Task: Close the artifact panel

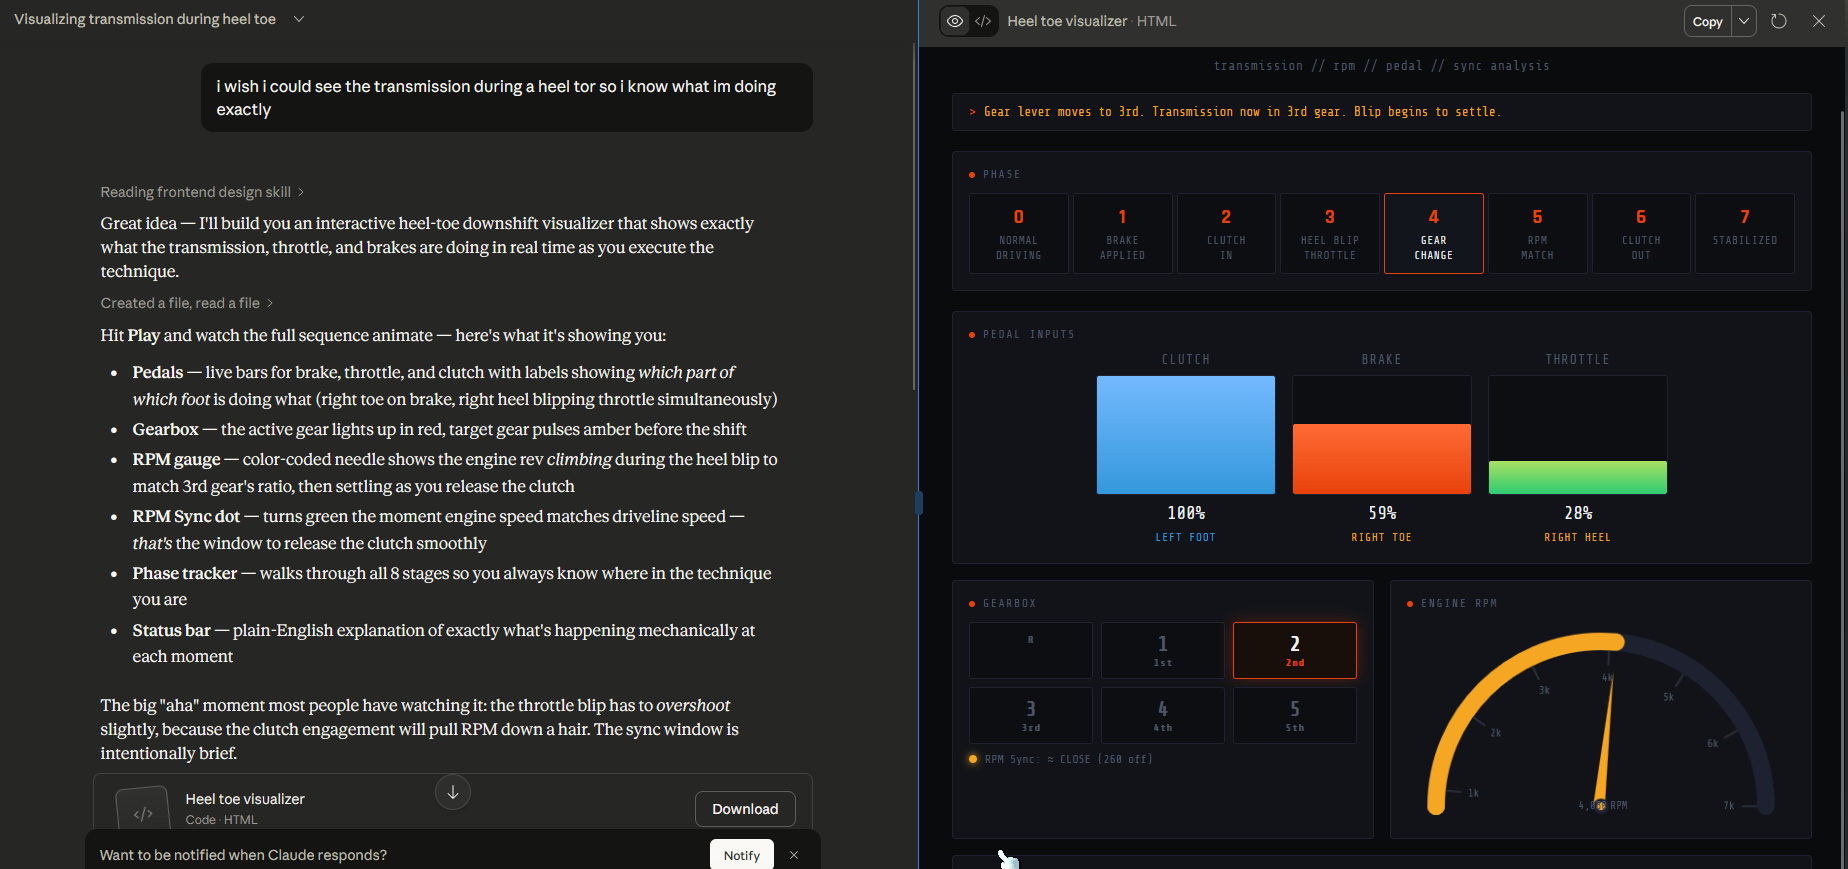Action: tap(1819, 21)
